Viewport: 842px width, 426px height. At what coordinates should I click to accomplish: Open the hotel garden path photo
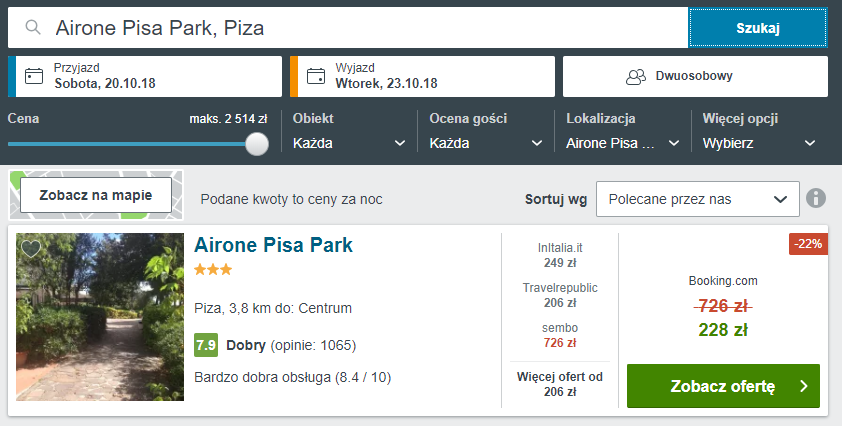click(x=100, y=317)
